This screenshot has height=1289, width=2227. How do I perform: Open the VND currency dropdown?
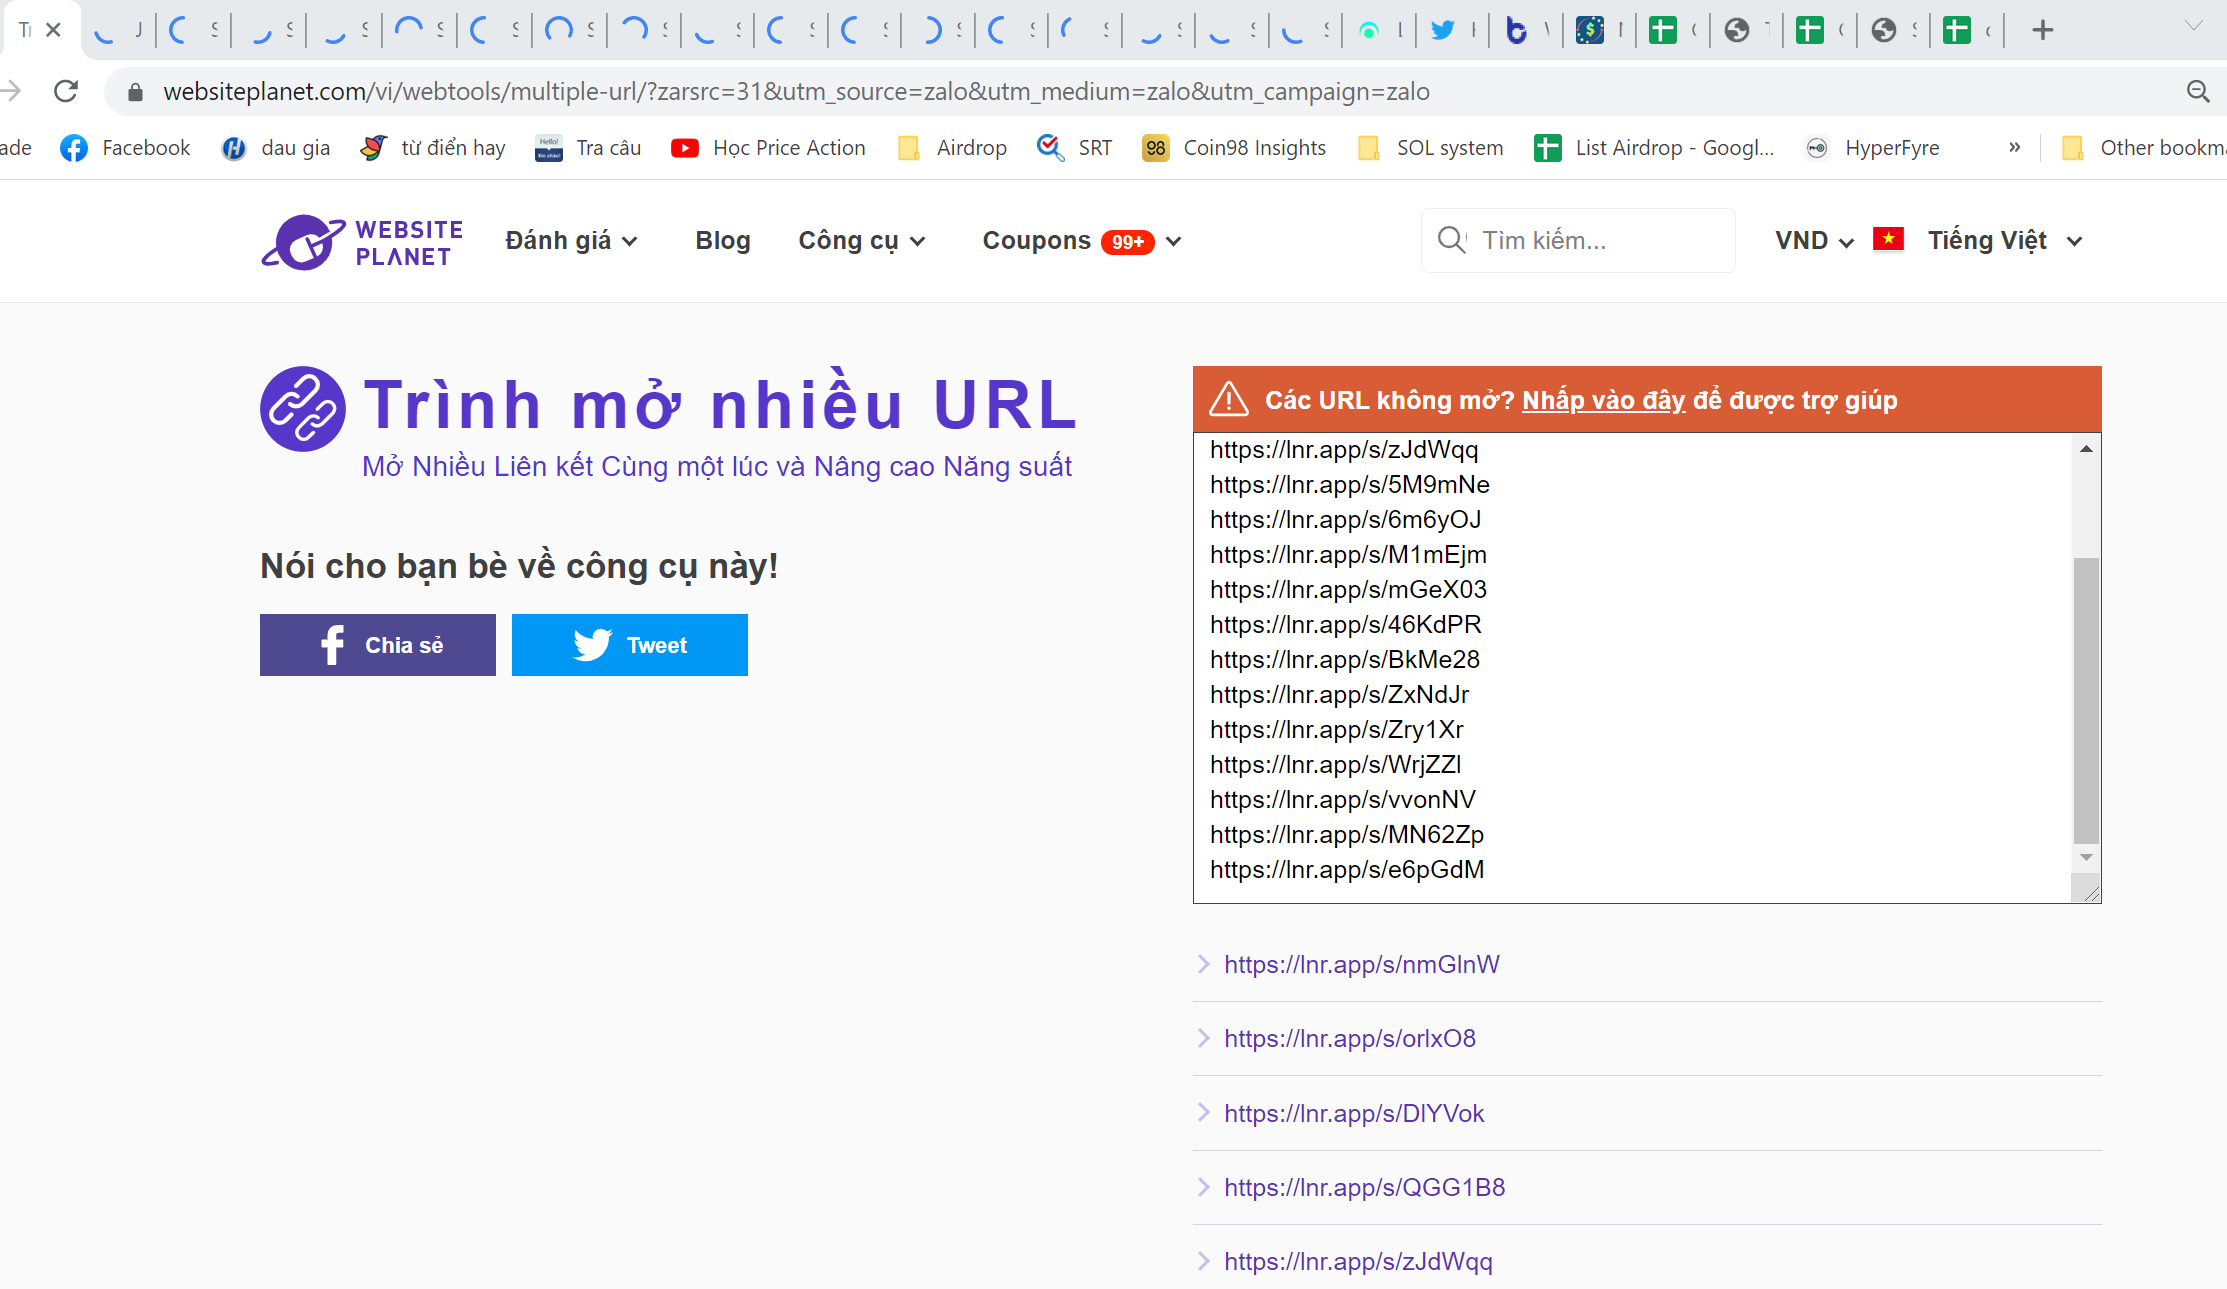click(1813, 241)
